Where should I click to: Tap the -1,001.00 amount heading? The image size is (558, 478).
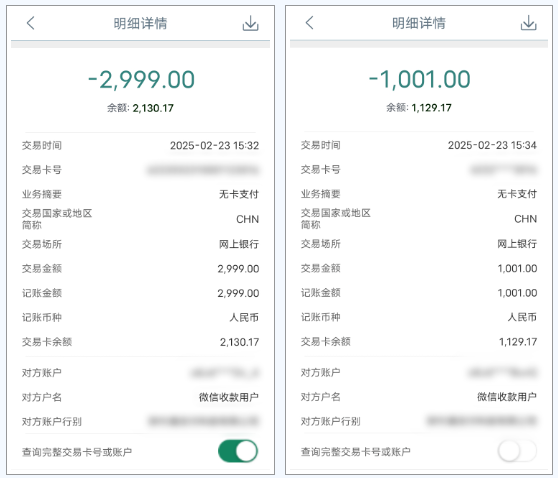420,79
